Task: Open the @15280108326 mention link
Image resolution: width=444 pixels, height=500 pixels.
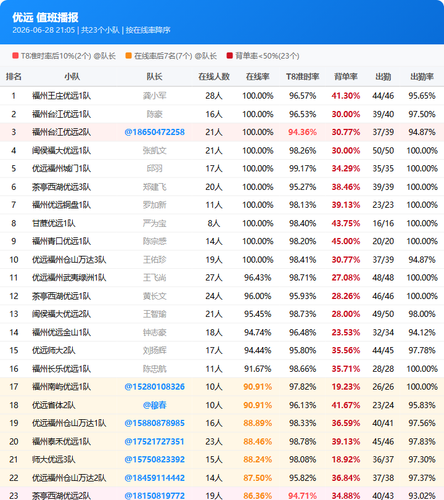Action: pyautogui.click(x=154, y=387)
